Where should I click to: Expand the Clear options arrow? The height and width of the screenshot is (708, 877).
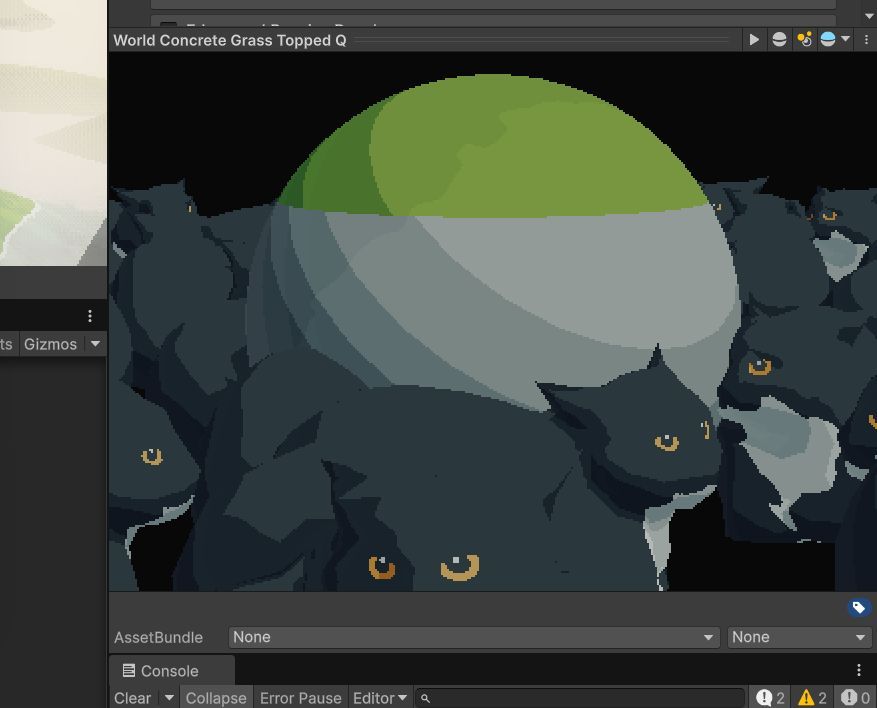tap(168, 698)
